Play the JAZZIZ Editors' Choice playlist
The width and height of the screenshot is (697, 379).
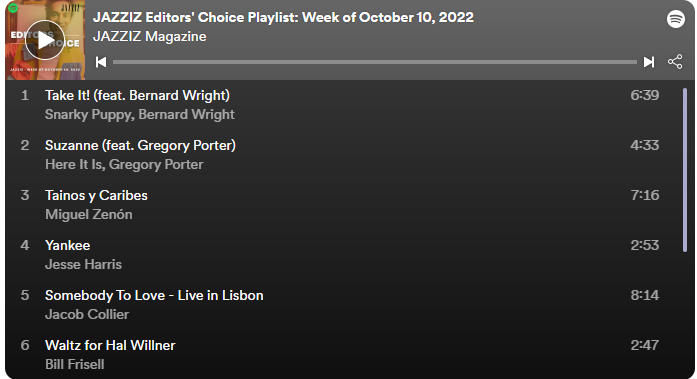click(x=45, y=40)
